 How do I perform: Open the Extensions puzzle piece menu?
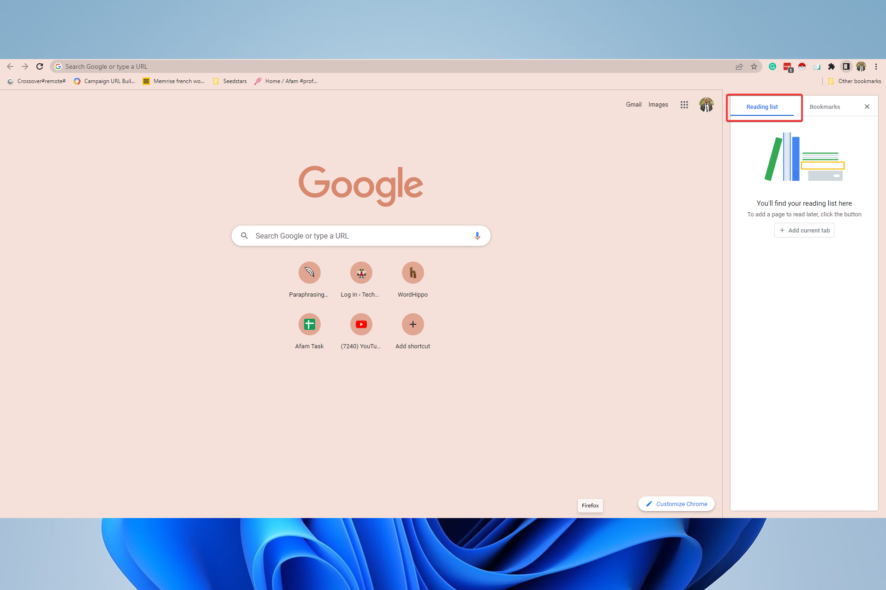tap(831, 67)
